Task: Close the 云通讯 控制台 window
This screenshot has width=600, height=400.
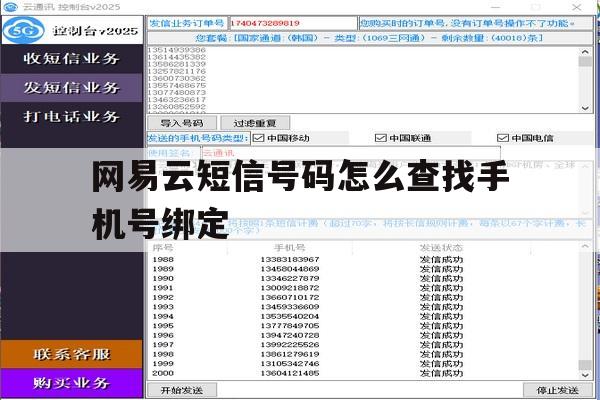Action: pyautogui.click(x=577, y=7)
